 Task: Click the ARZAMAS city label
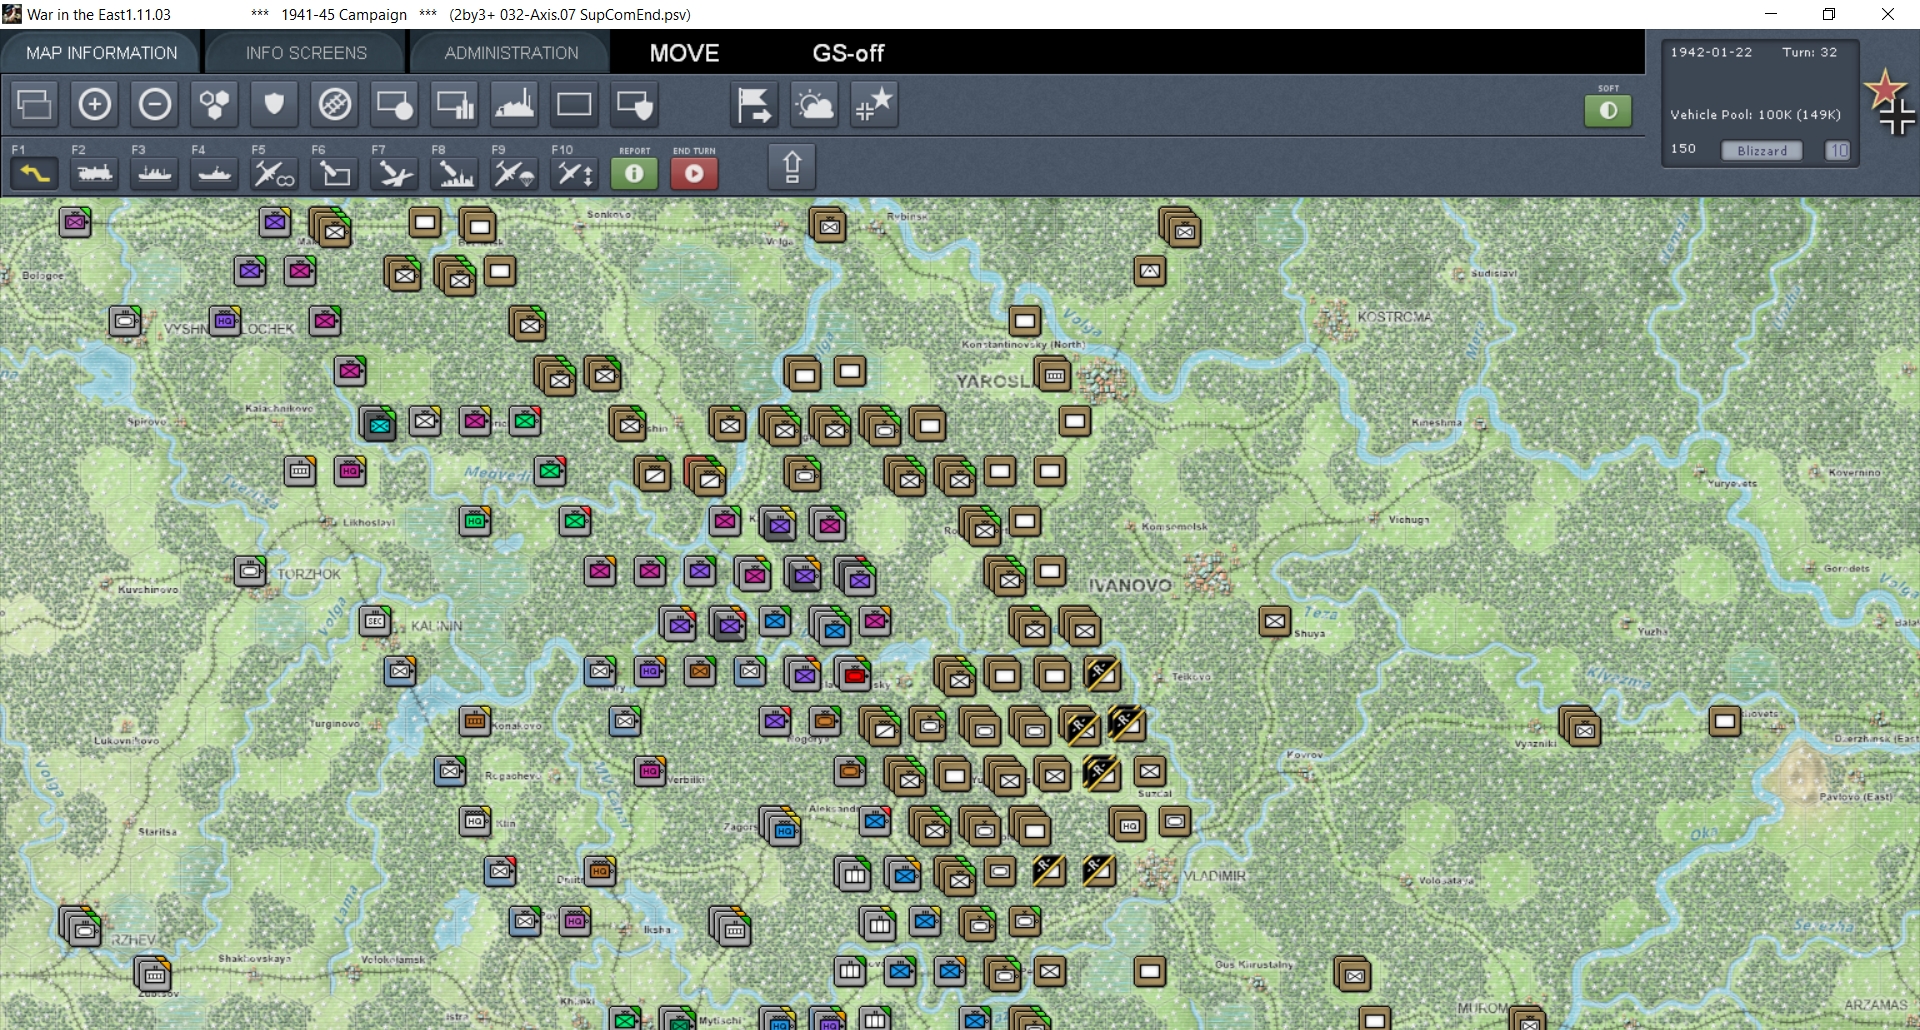[1876, 1004]
